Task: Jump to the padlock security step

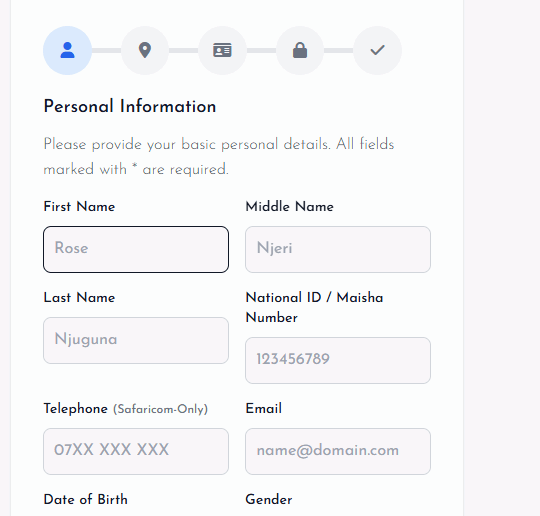Action: pos(300,50)
